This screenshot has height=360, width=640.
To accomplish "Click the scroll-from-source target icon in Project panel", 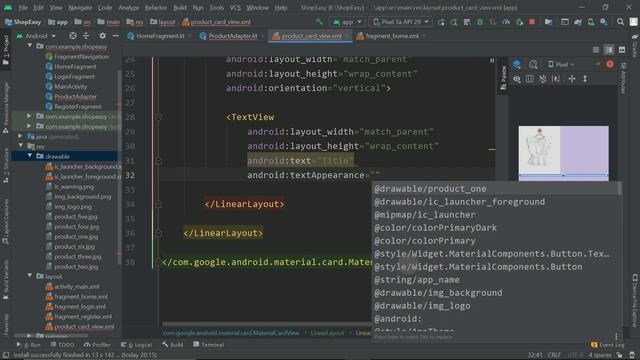I will tap(73, 36).
